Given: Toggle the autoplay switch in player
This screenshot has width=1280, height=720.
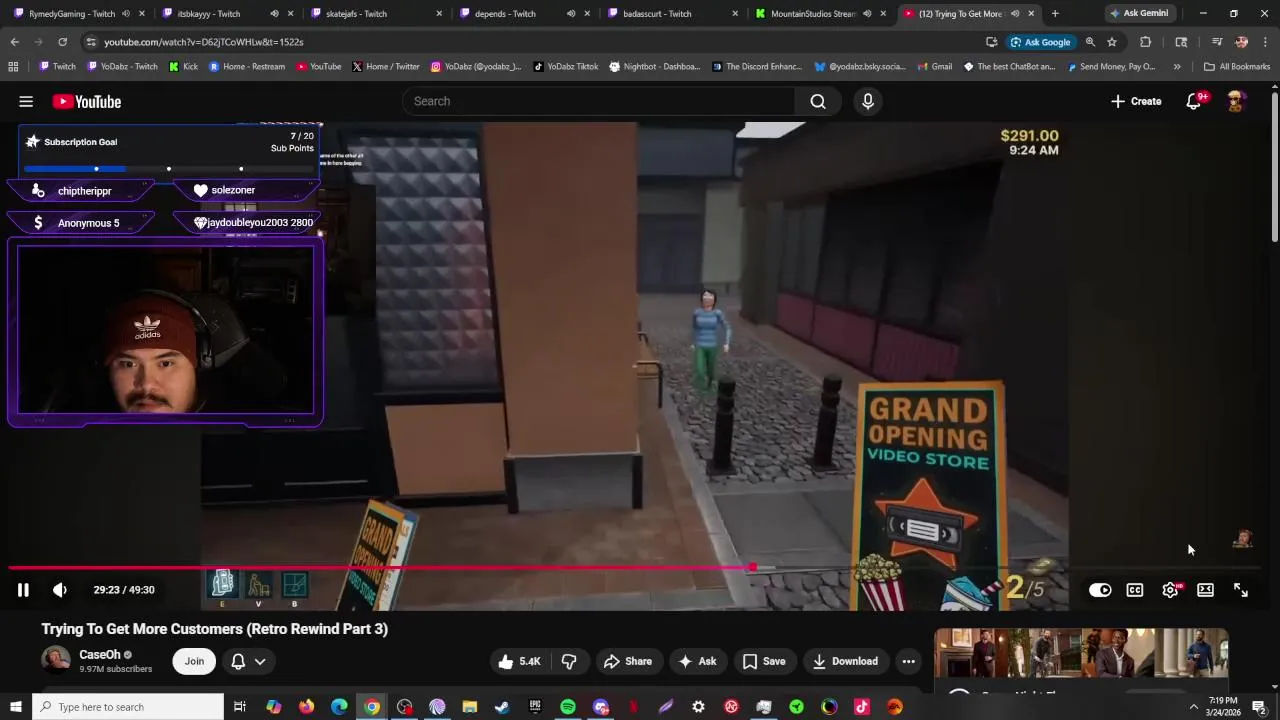Looking at the screenshot, I should pyautogui.click(x=1100, y=590).
